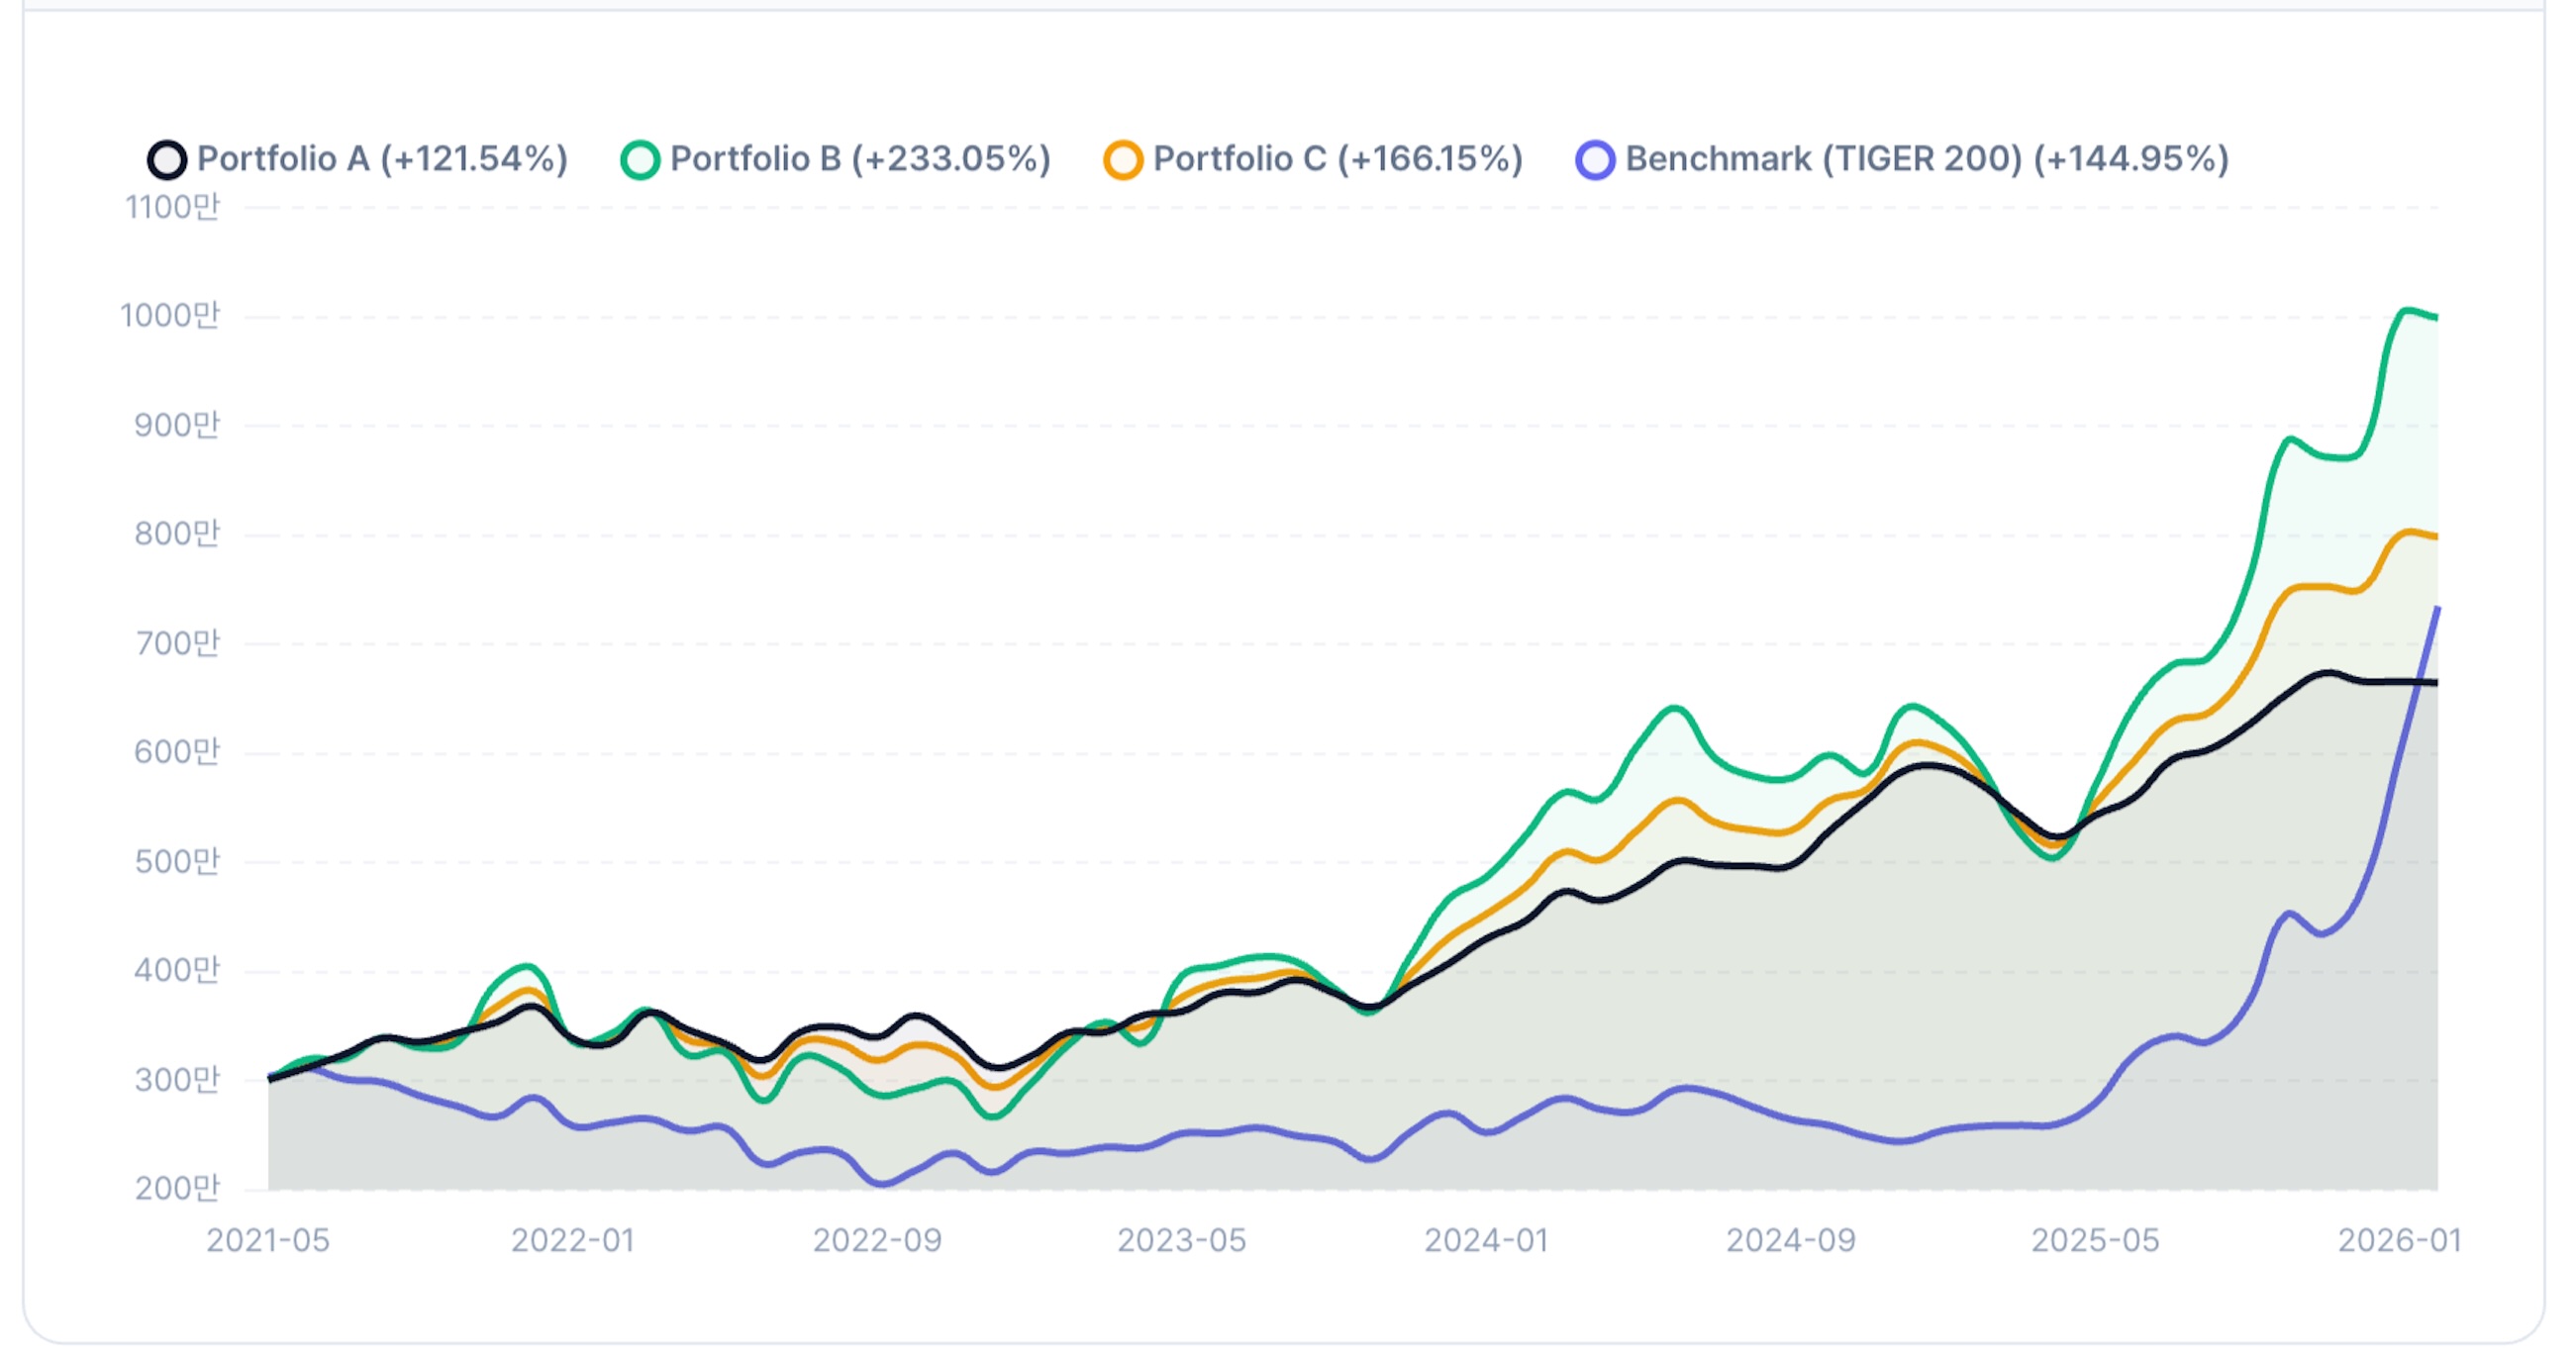Screen dimensions: 2576x1358
Task: Click the 2026-01 x-axis date label
Action: pos(2399,1240)
